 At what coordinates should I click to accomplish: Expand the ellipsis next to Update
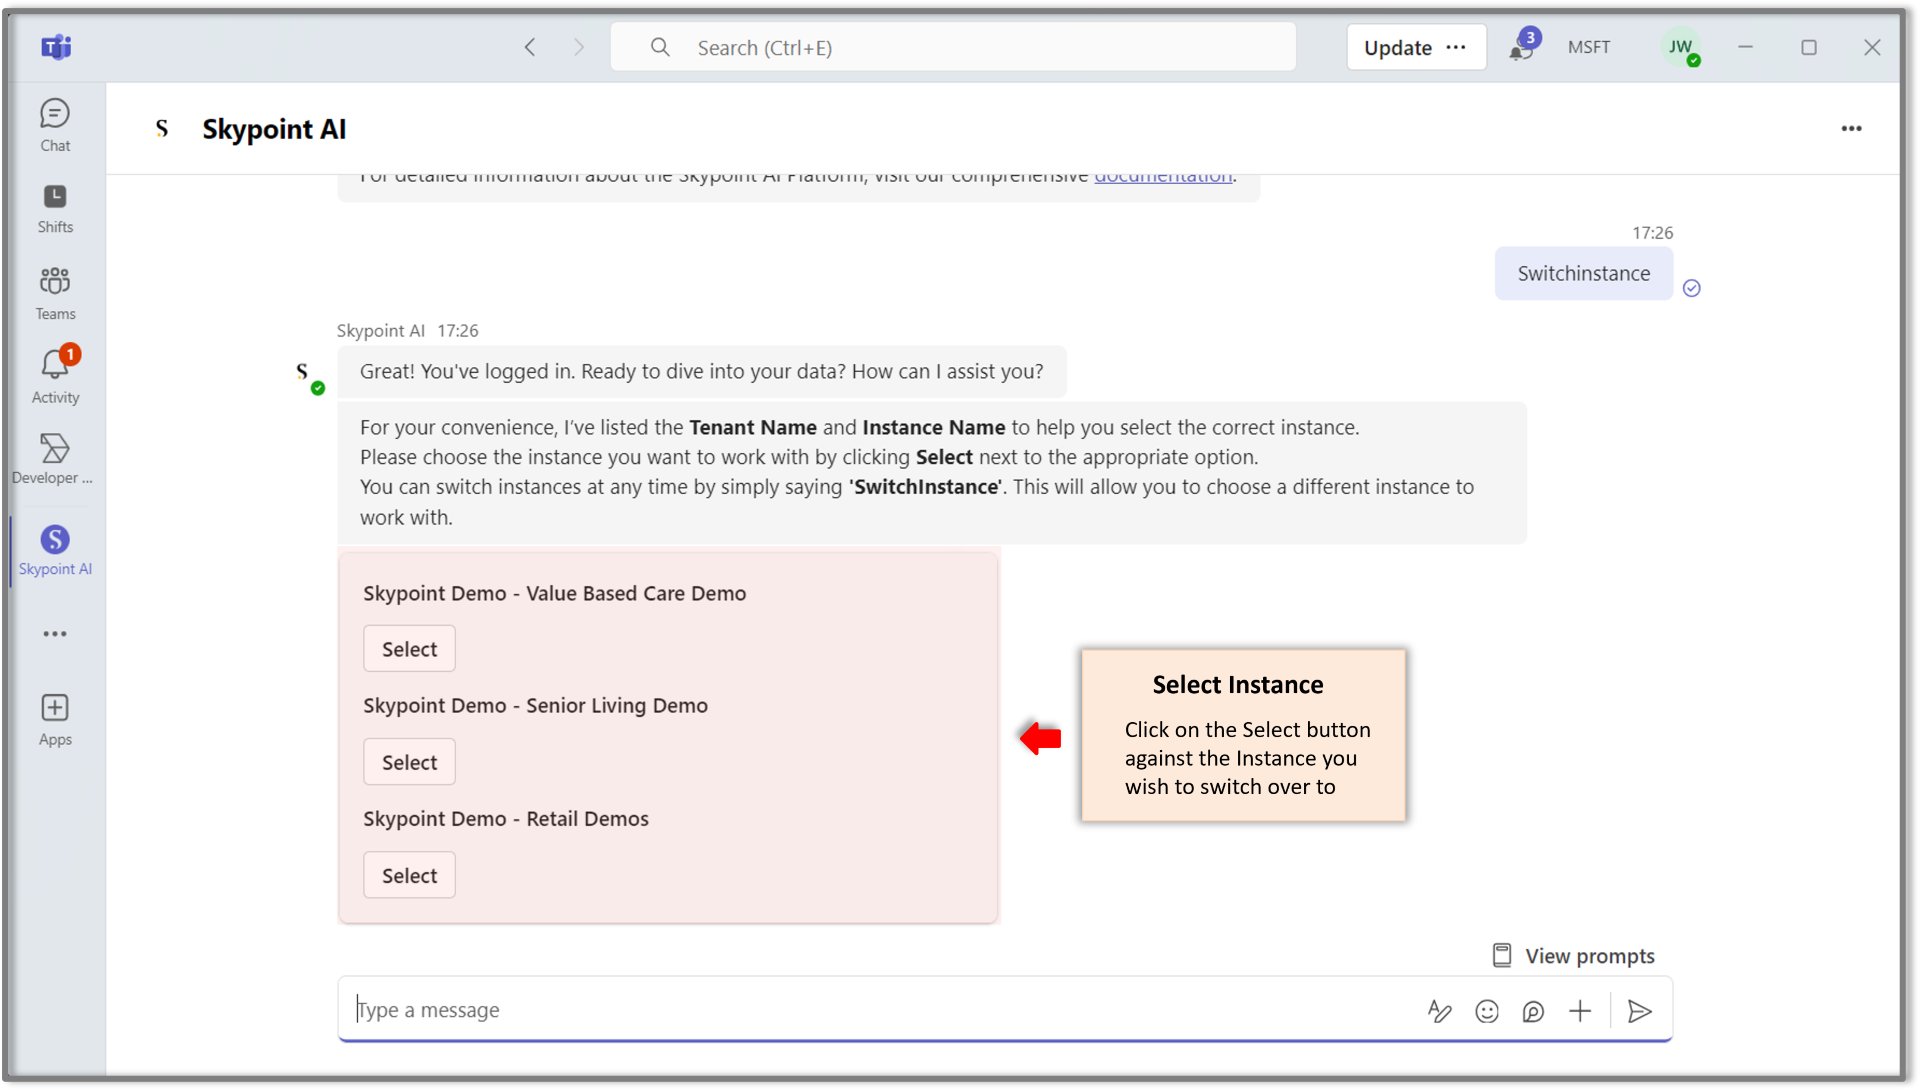click(x=1456, y=48)
